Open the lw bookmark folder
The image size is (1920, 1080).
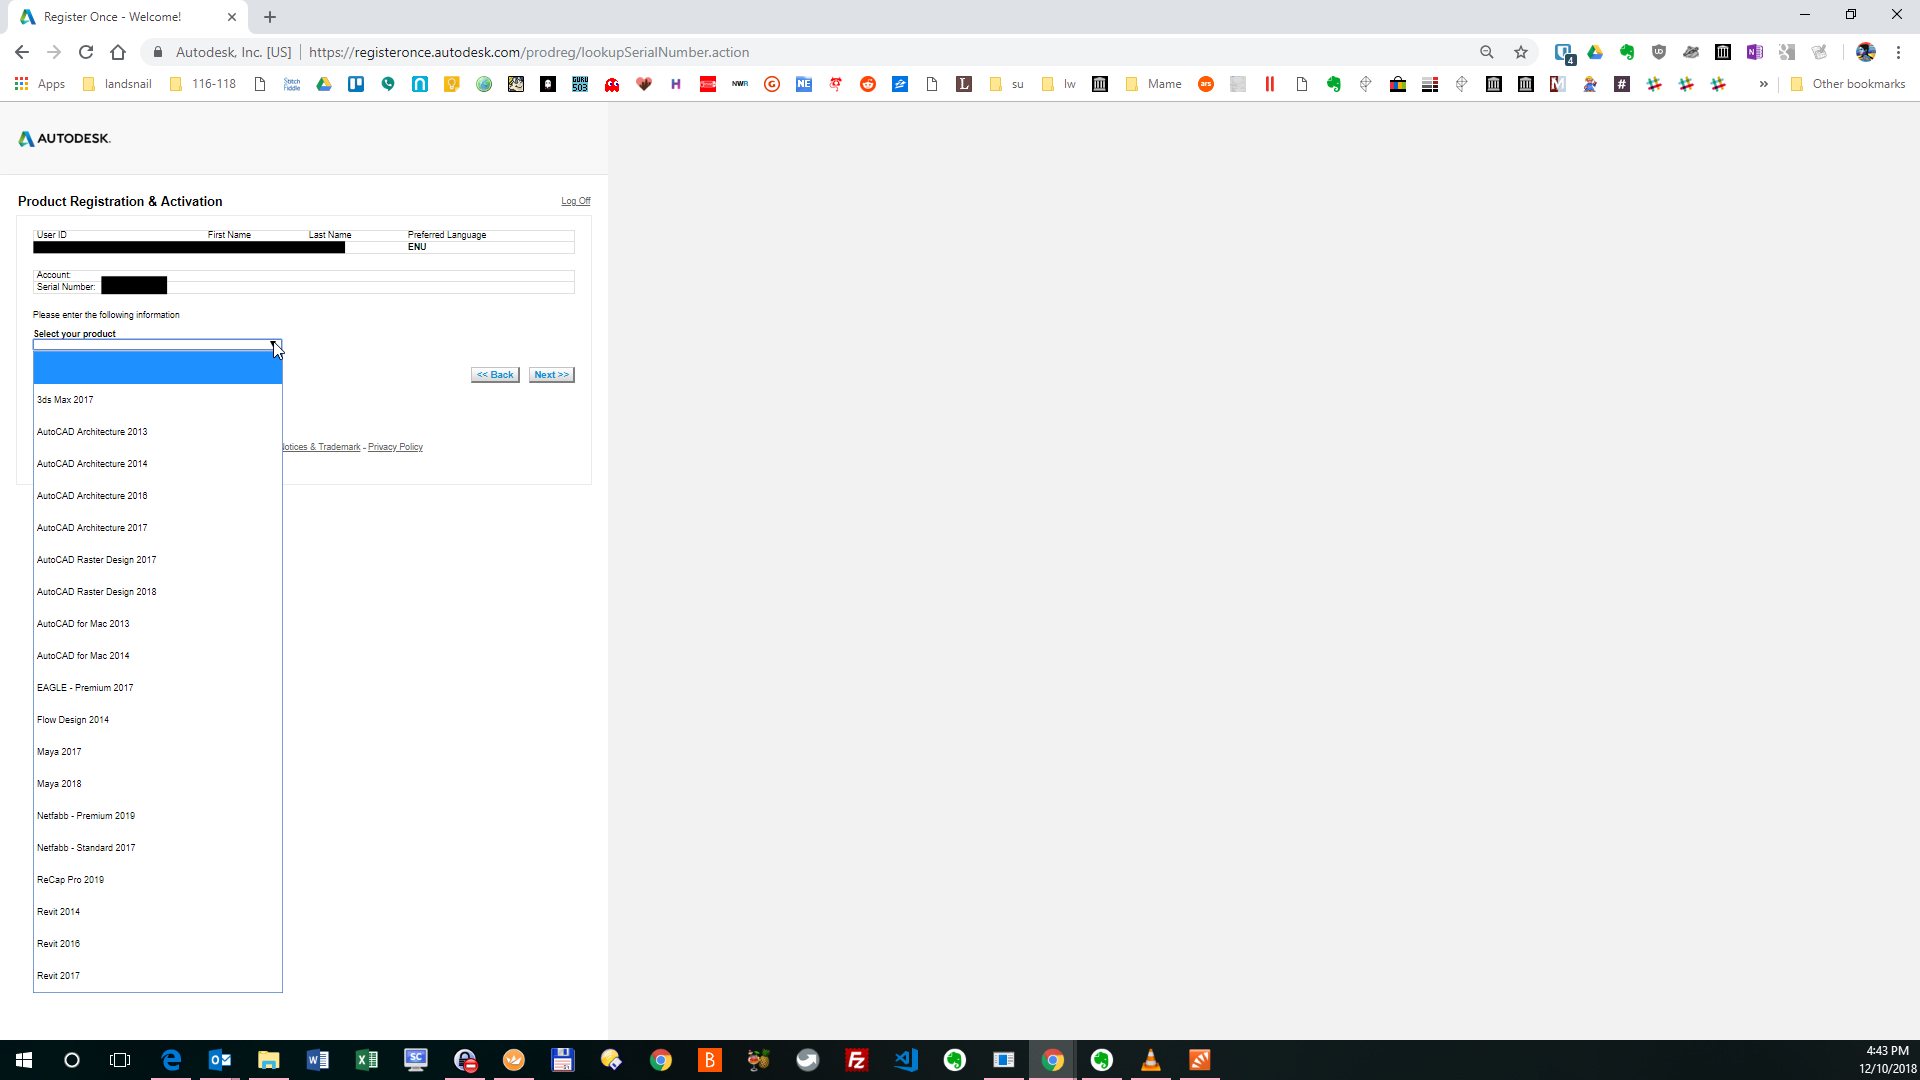tap(1059, 84)
